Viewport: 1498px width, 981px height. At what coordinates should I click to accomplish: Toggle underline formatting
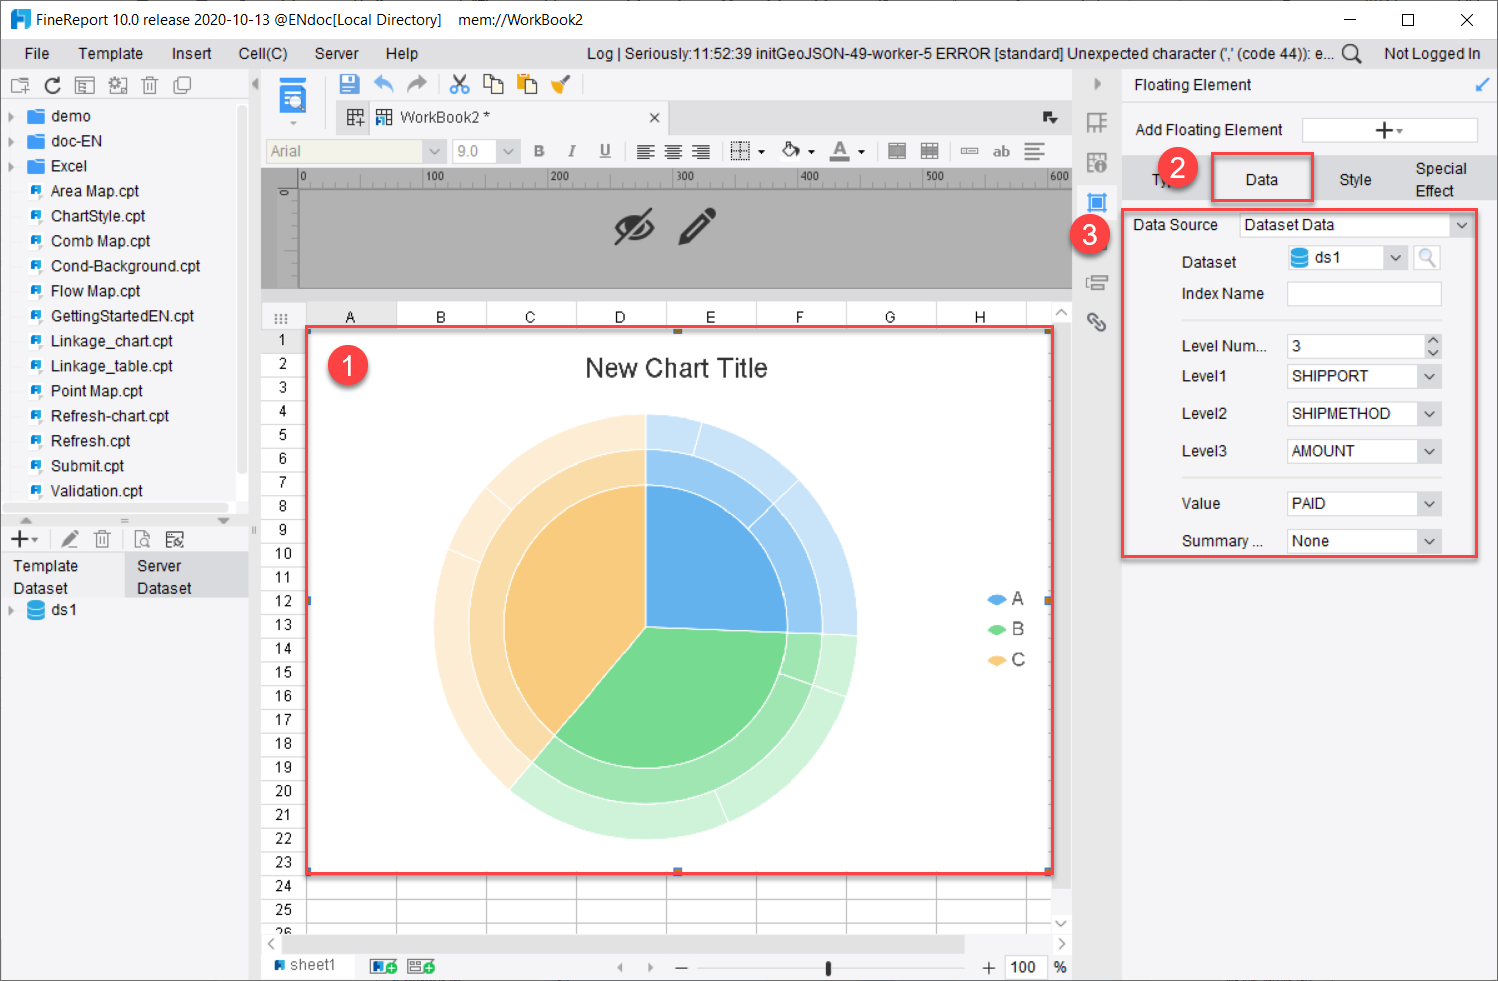coord(604,151)
